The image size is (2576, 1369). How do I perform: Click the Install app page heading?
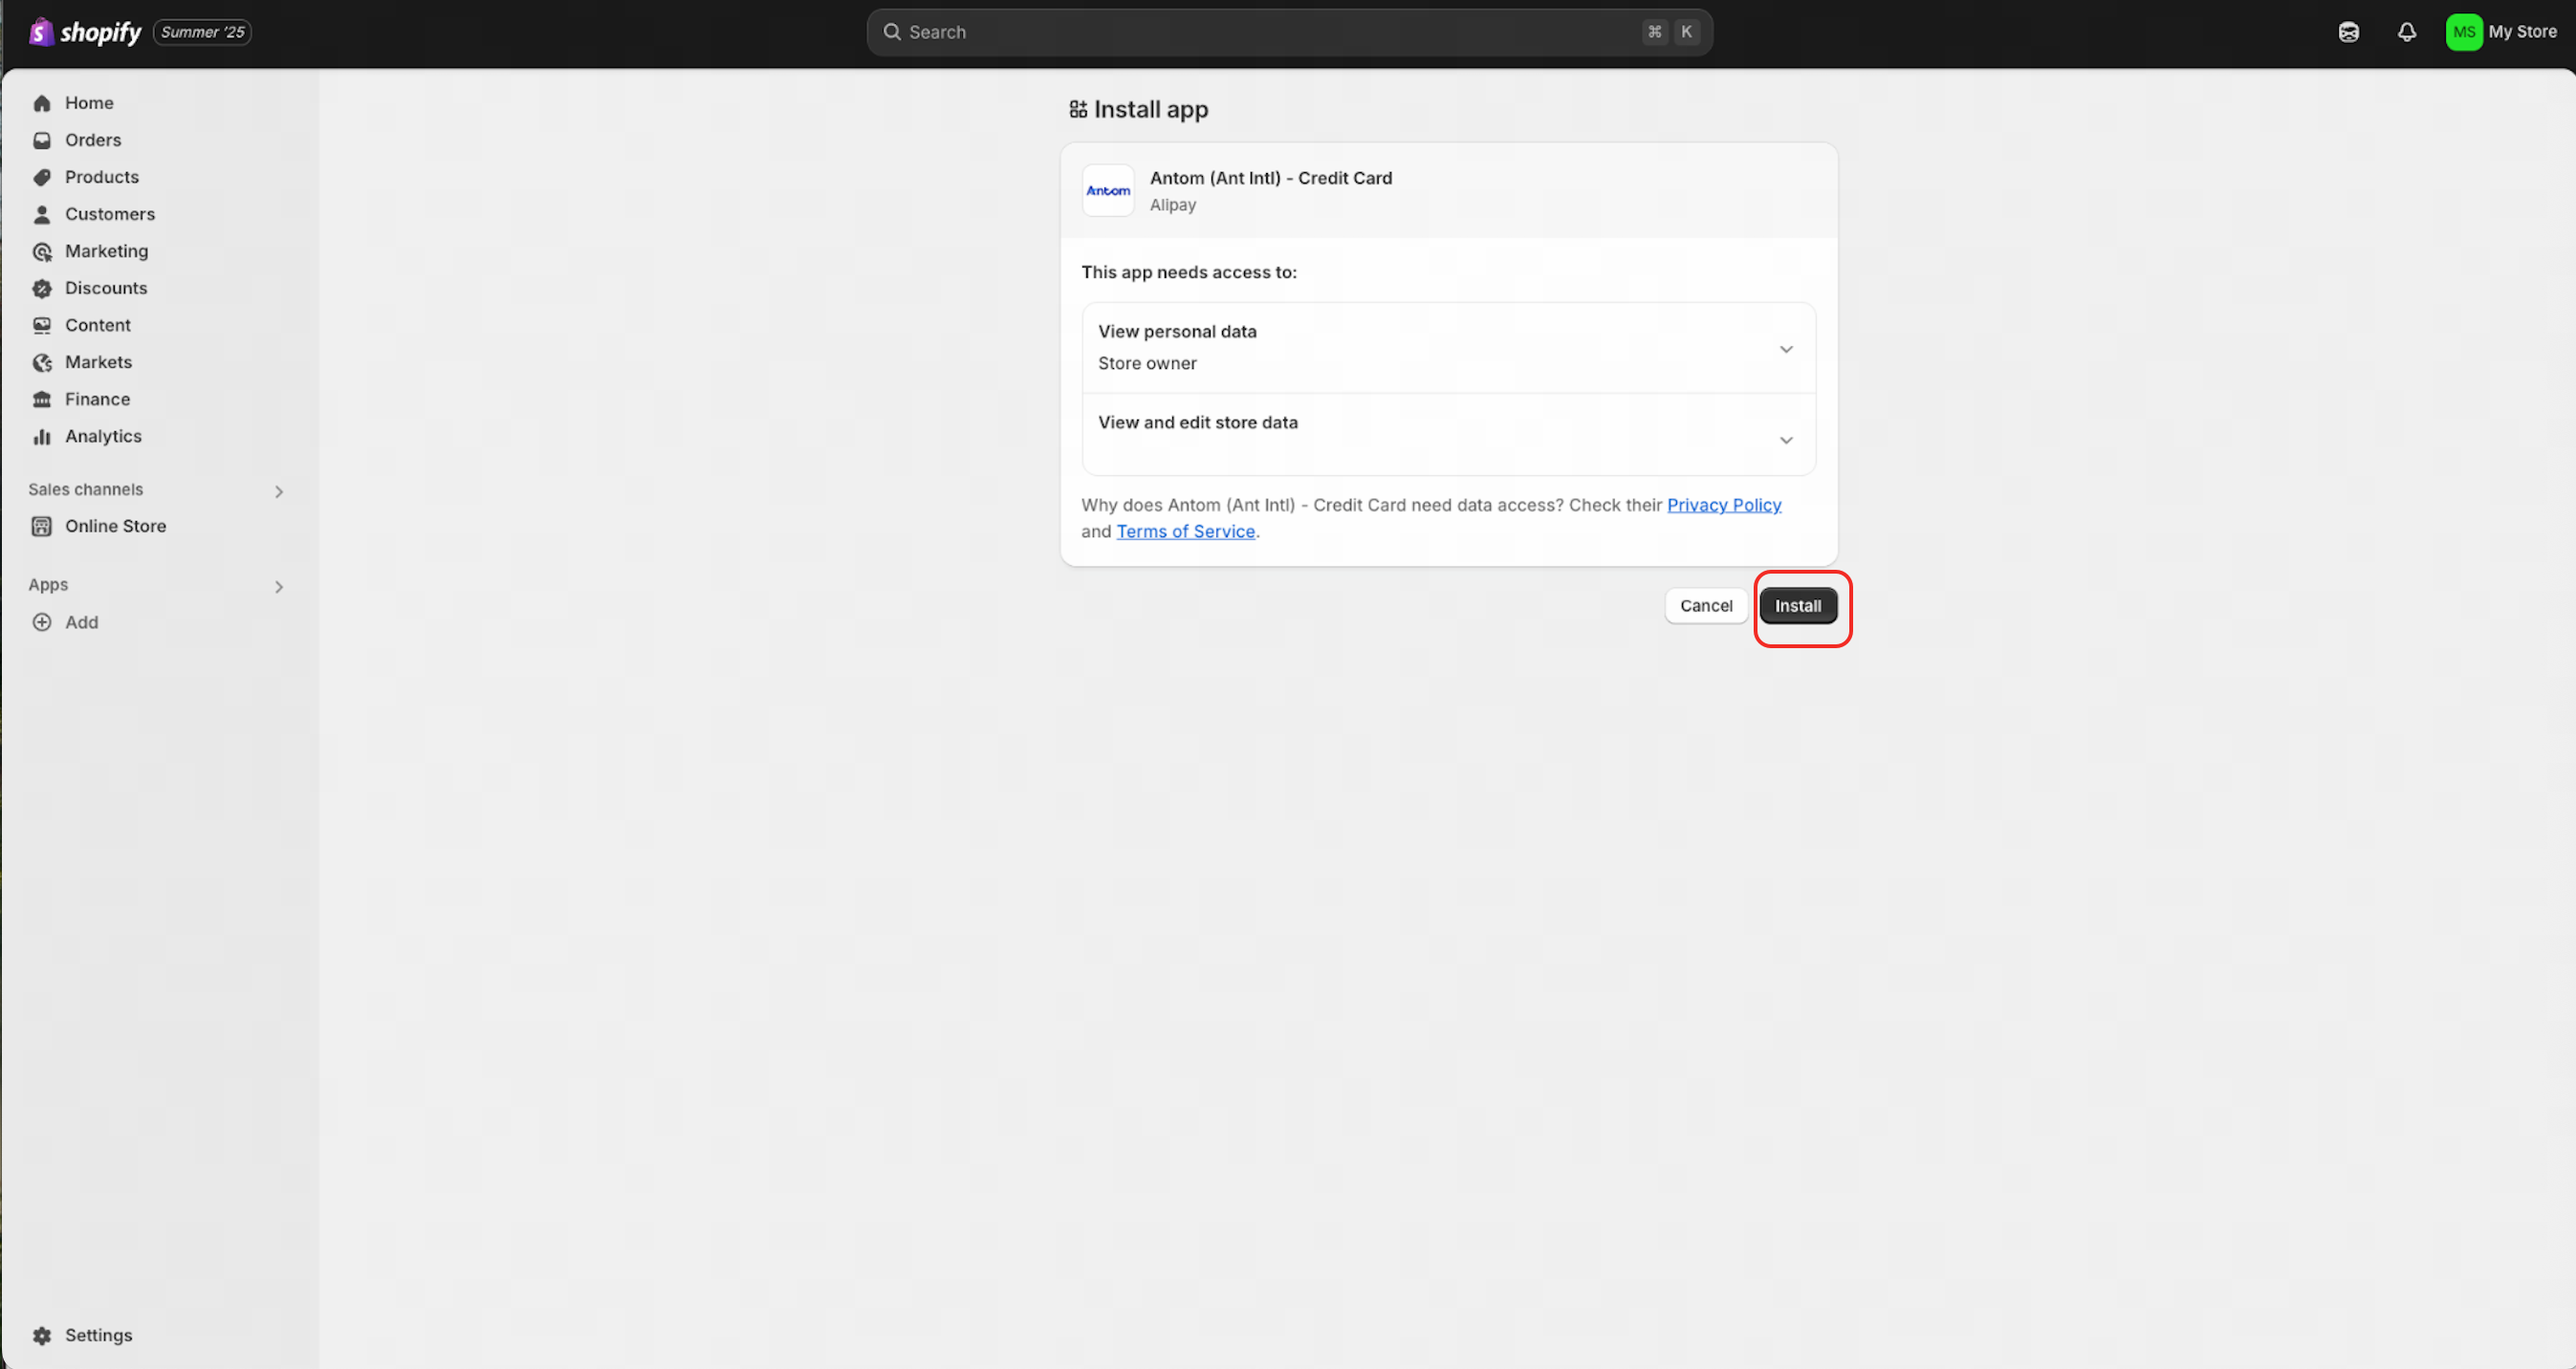(x=1150, y=109)
